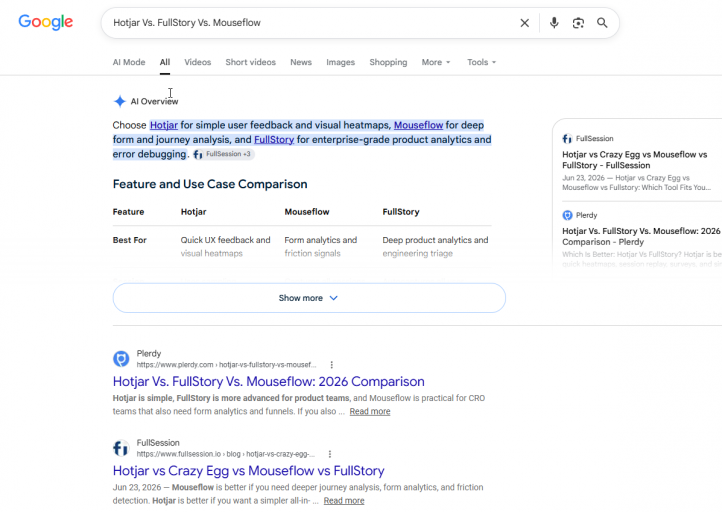Click the Deep product analytics table cell
Screen dimensions: 722x512
435,247
